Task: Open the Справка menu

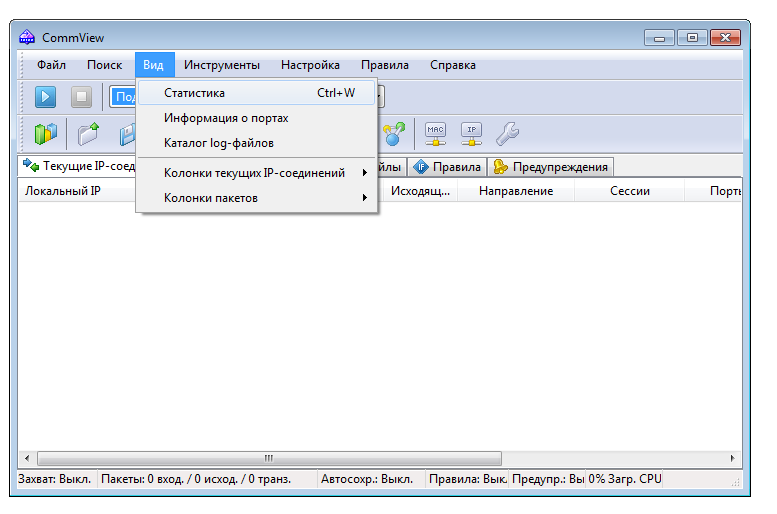Action: click(452, 65)
